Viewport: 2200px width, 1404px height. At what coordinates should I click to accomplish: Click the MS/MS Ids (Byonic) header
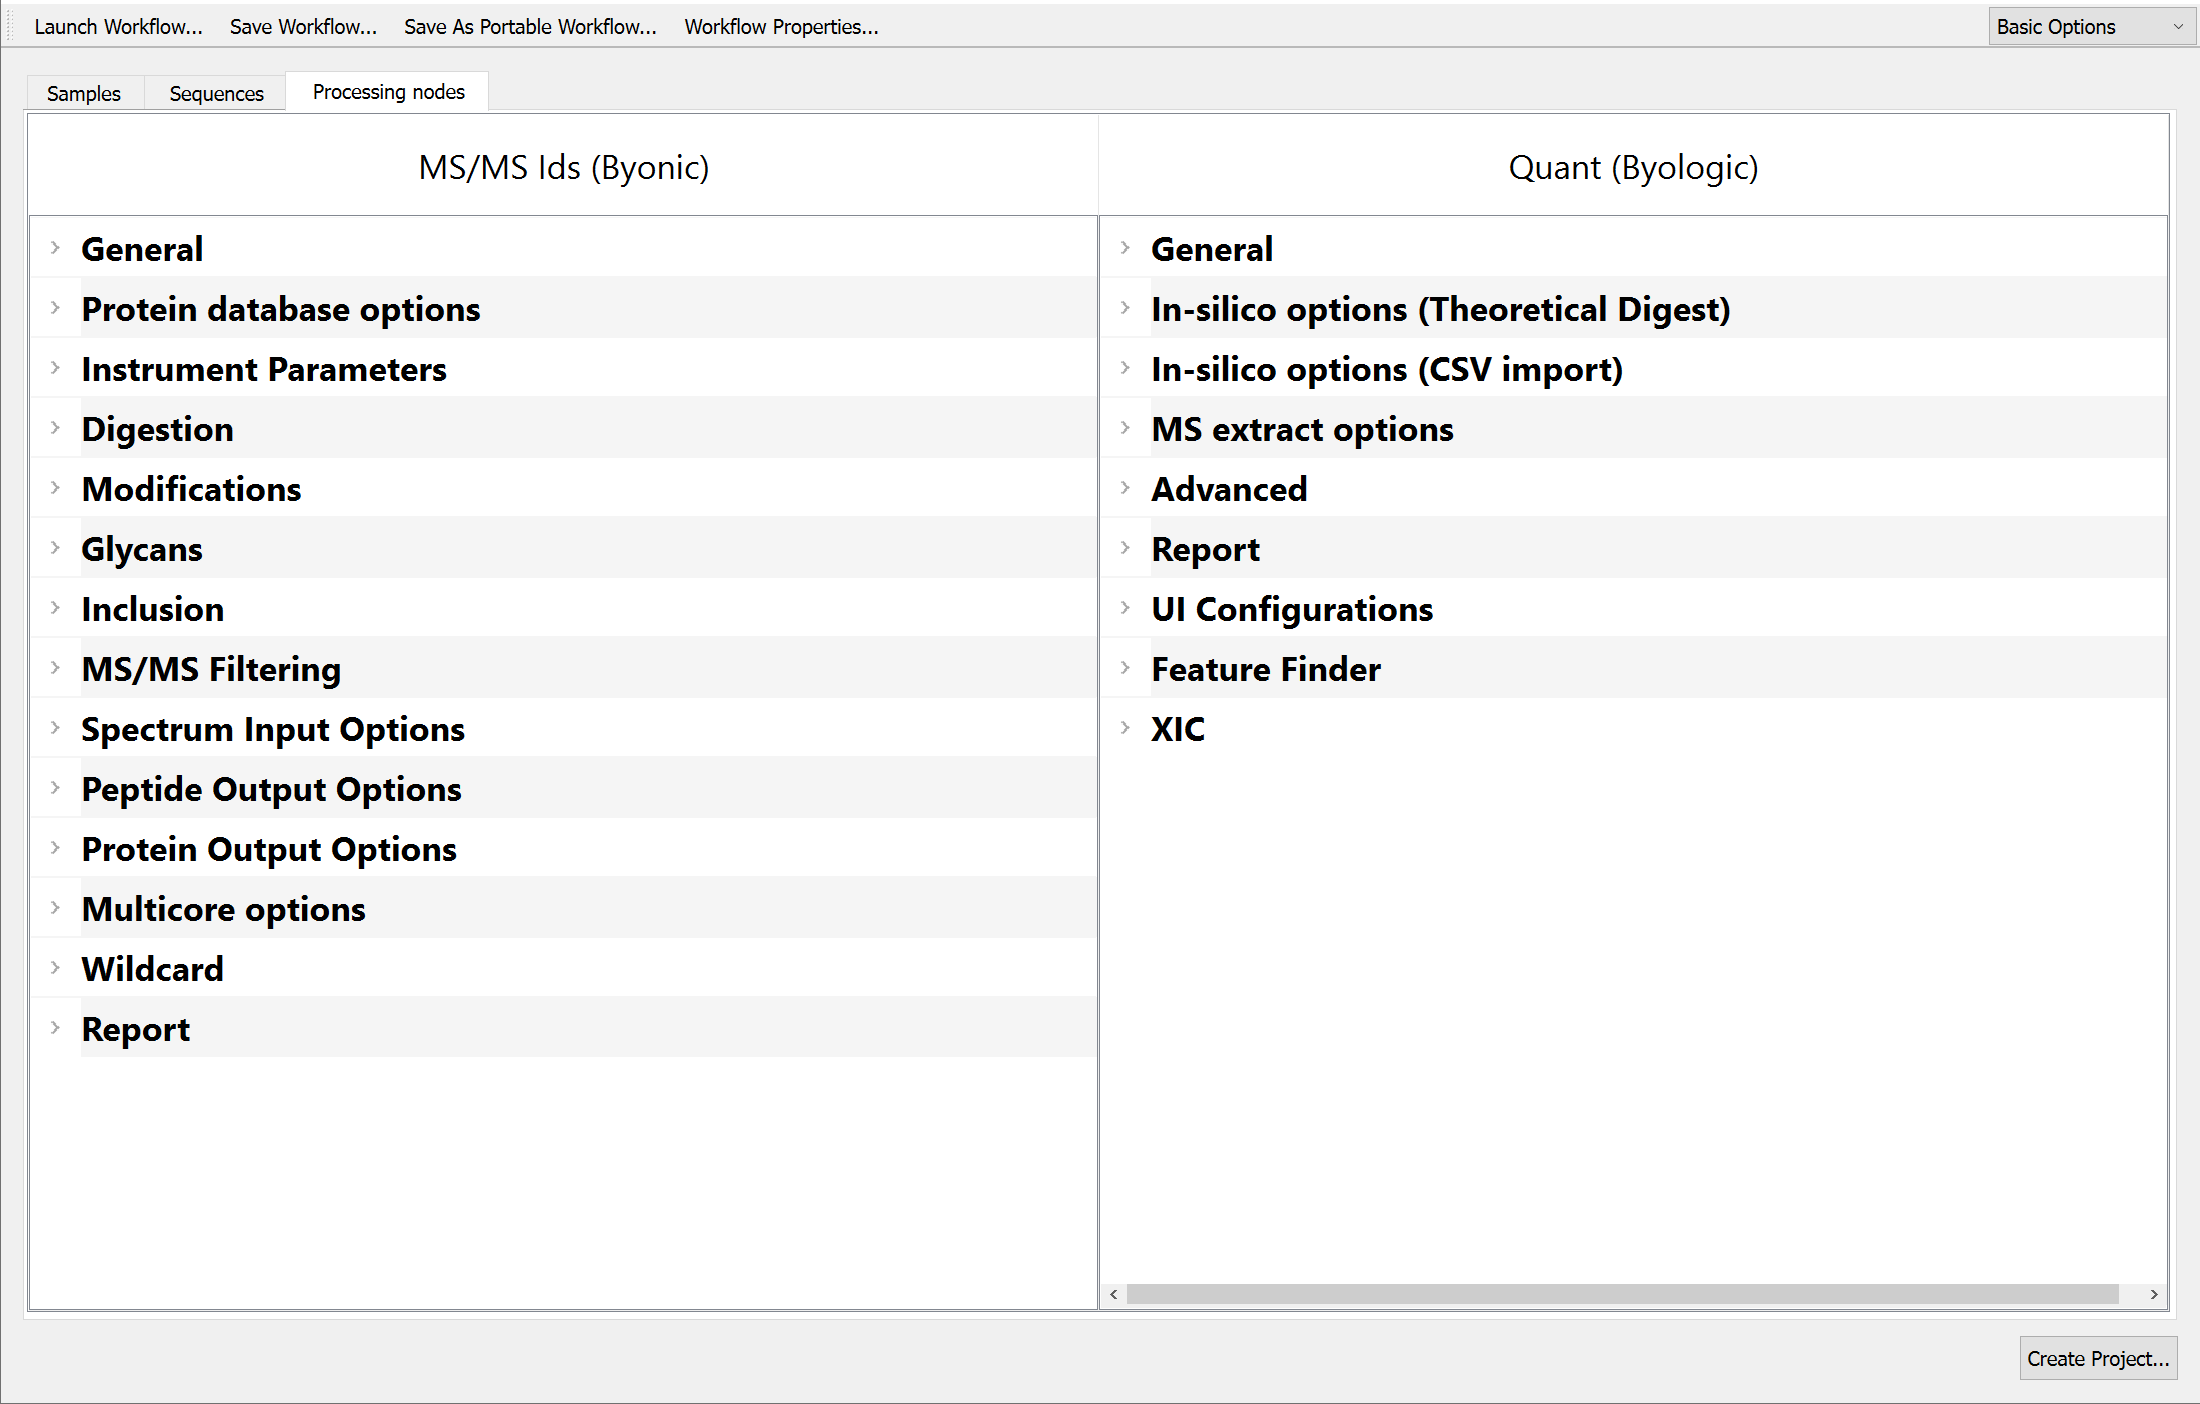pyautogui.click(x=564, y=167)
